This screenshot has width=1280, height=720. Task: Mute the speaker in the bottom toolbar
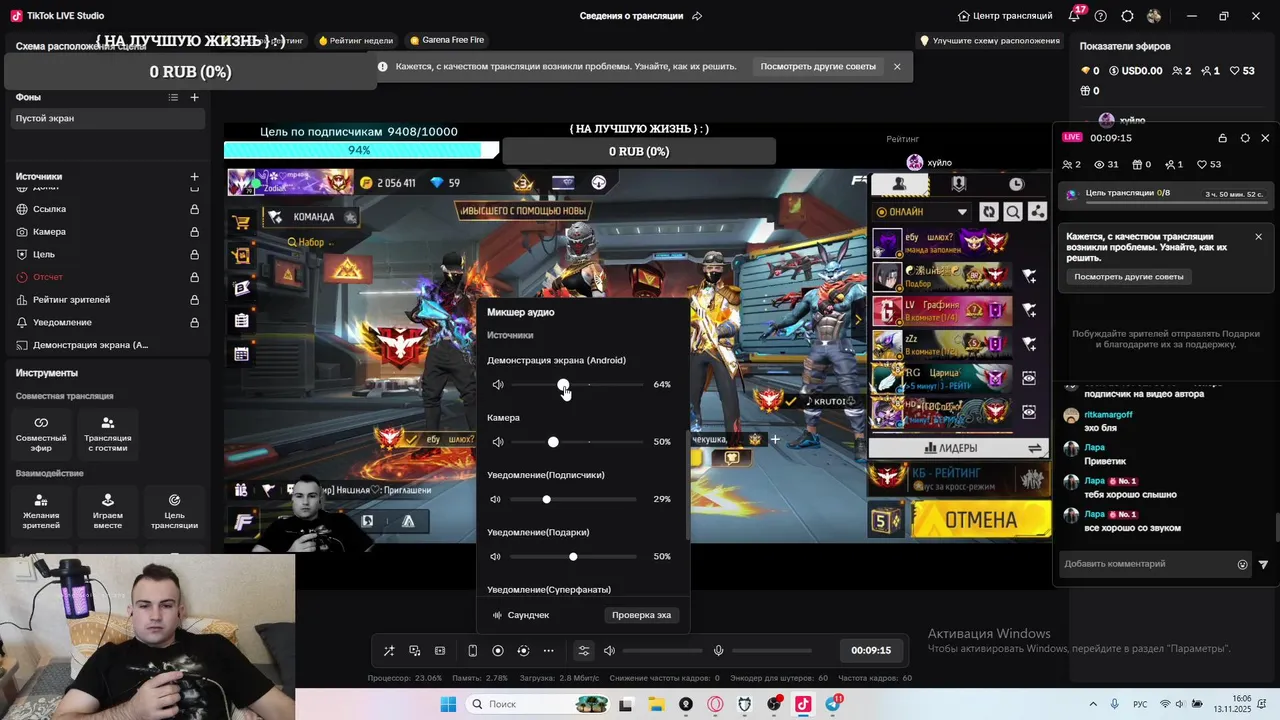[609, 651]
